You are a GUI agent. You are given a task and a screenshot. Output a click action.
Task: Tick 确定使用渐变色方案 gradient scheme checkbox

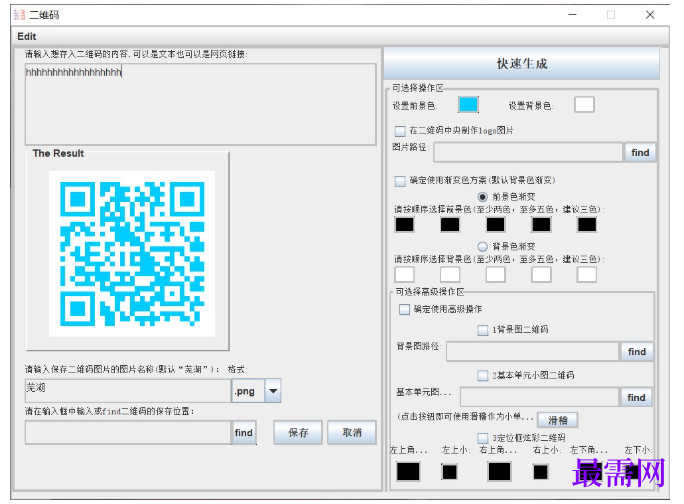[x=400, y=181]
